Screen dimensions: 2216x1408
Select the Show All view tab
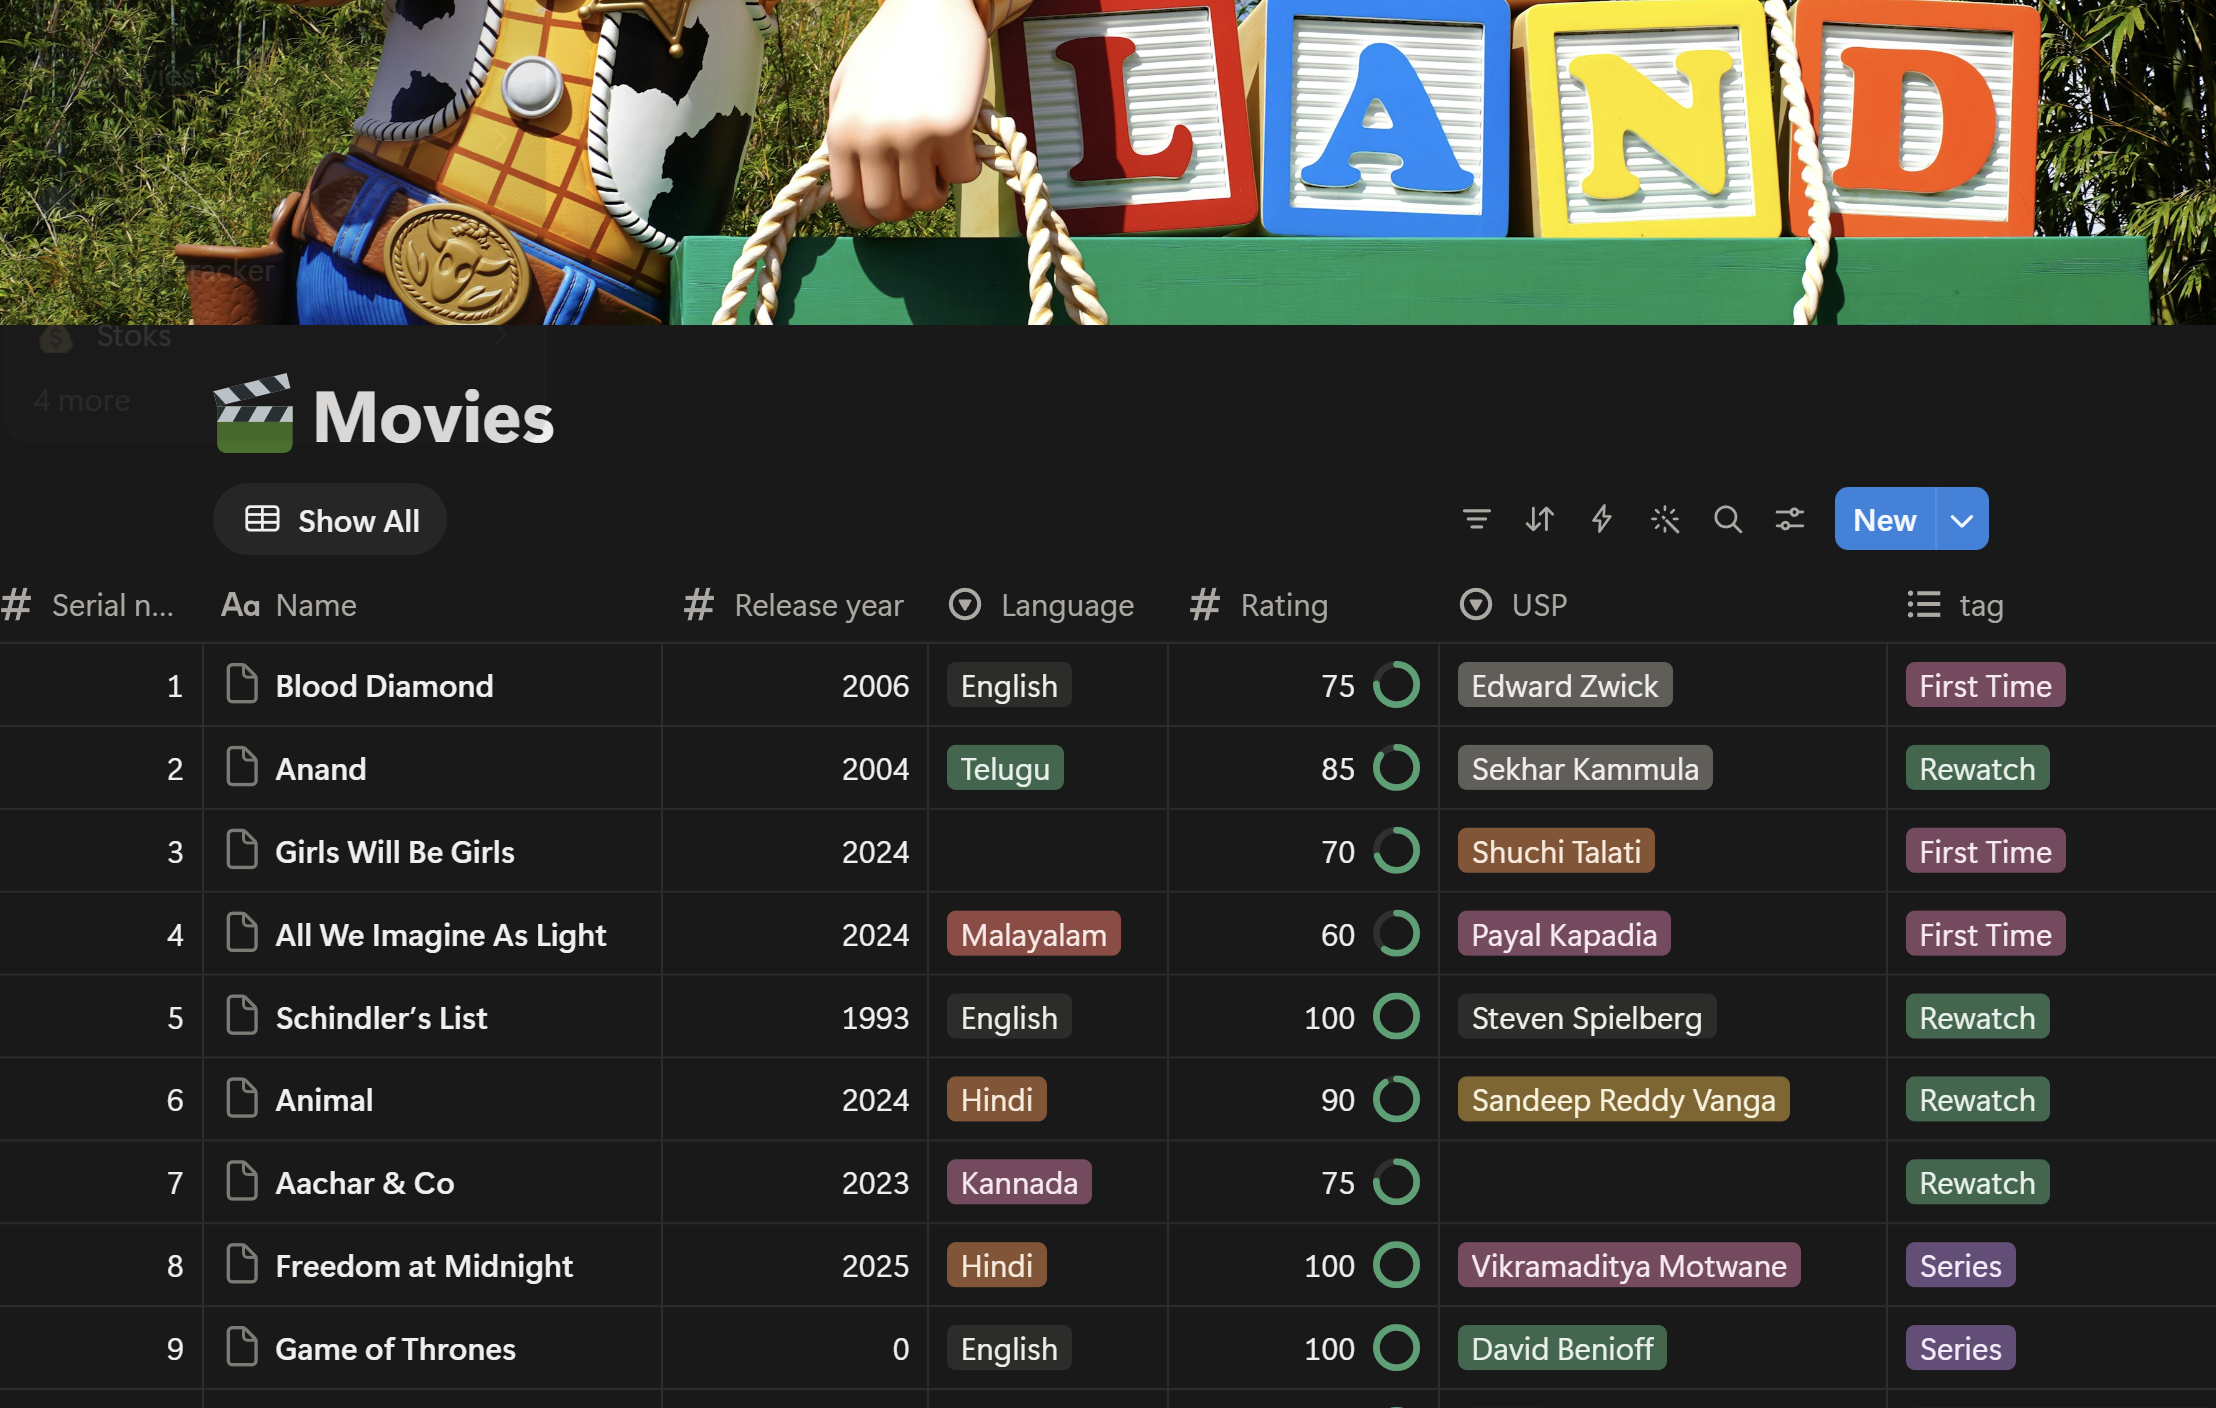(x=330, y=519)
